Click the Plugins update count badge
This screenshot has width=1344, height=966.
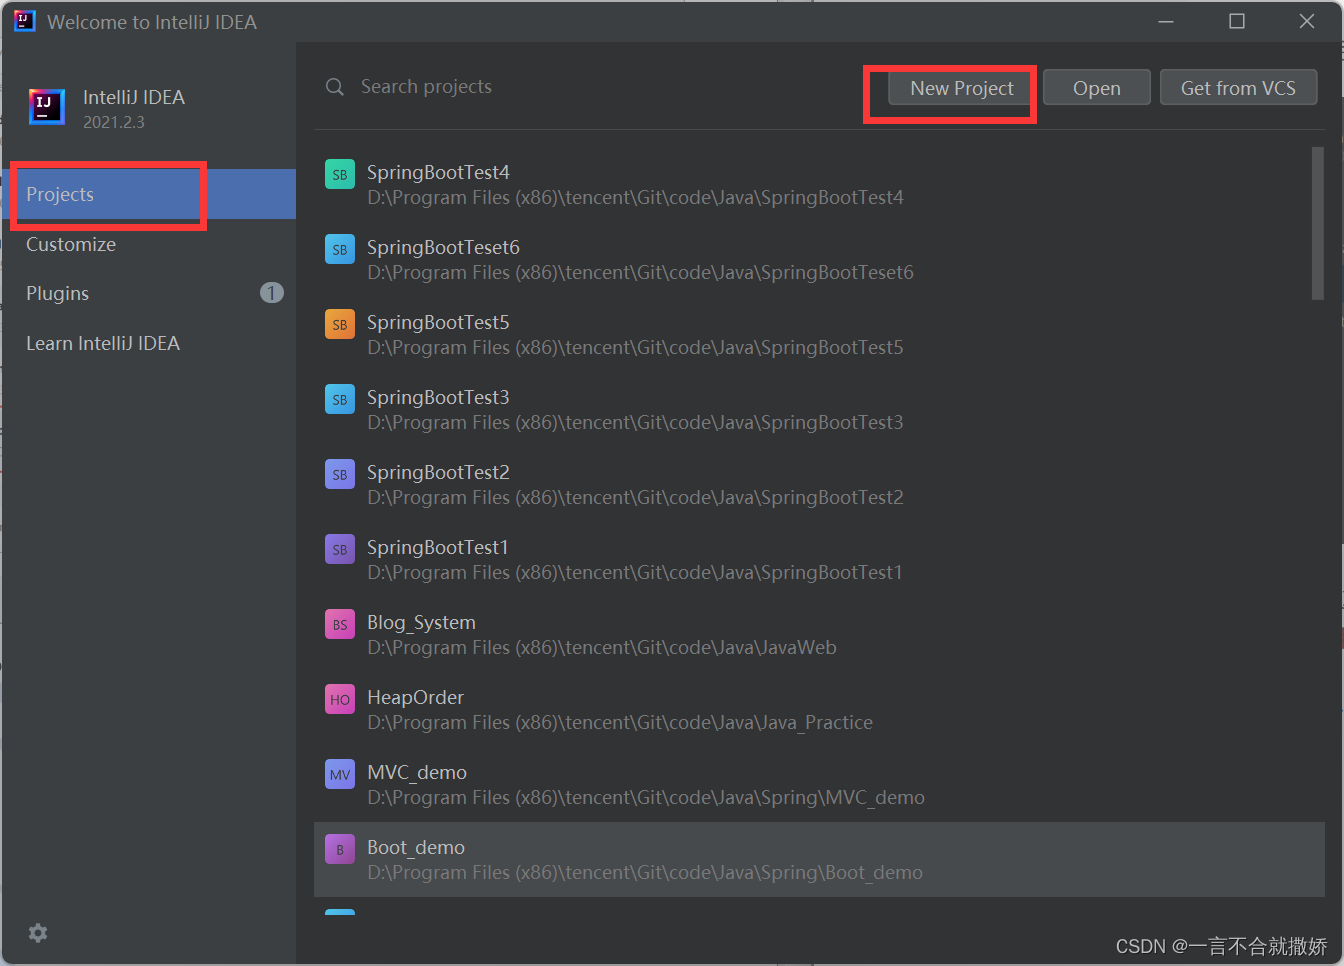[x=272, y=293]
